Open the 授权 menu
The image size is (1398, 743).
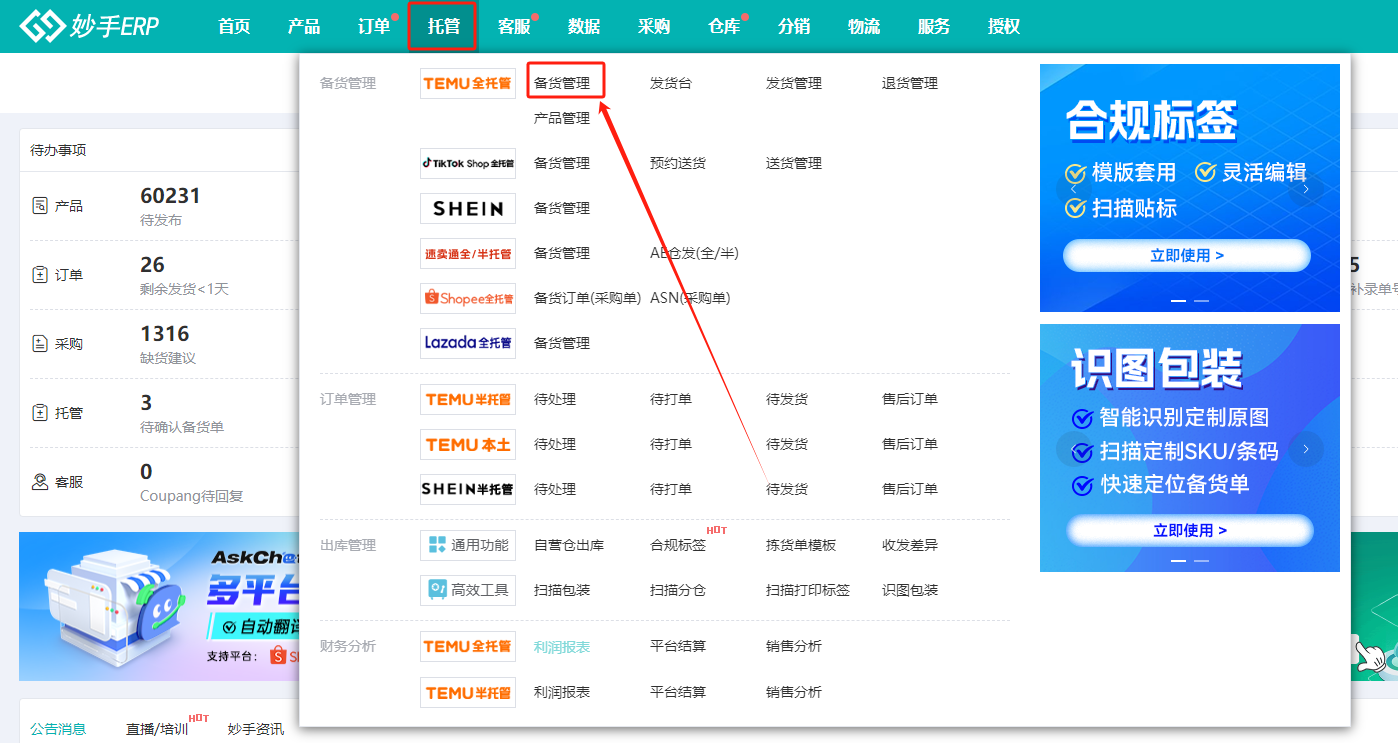tap(1004, 26)
